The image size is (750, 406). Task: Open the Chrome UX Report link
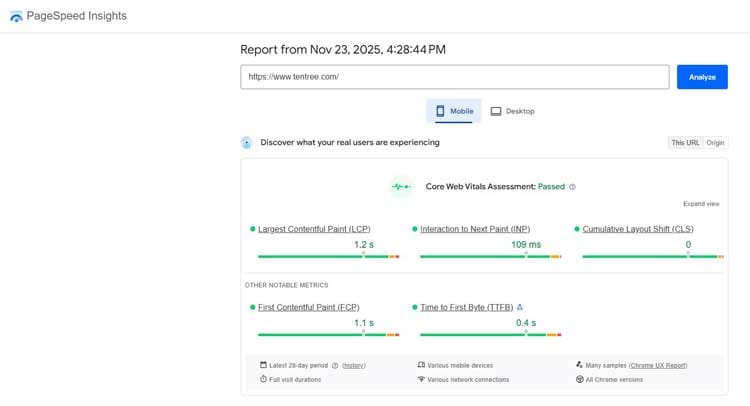[x=658, y=366]
